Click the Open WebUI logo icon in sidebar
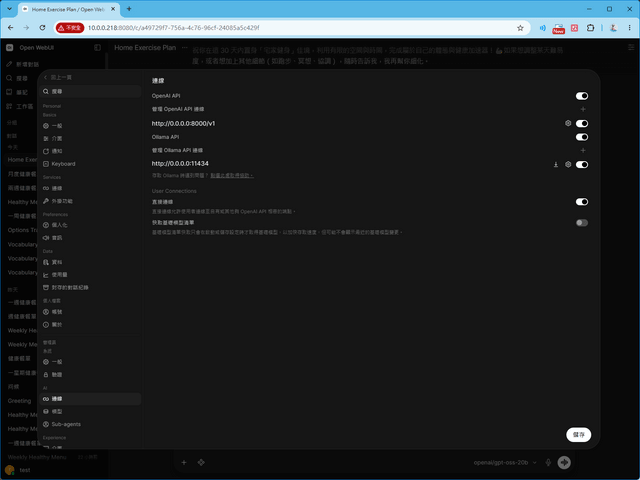 click(x=9, y=48)
